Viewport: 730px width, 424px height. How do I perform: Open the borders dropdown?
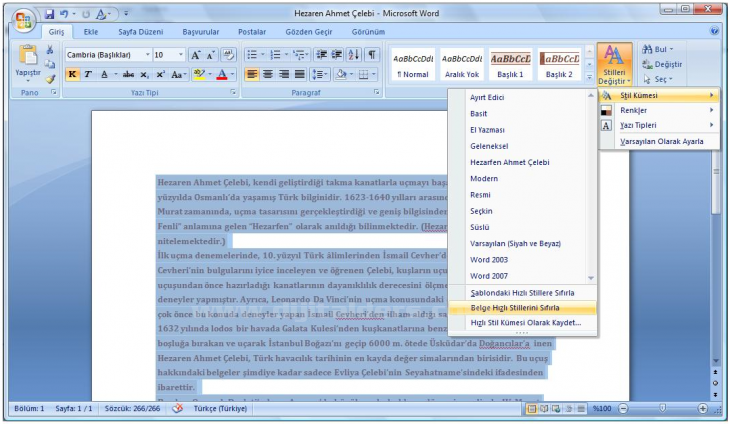tap(373, 74)
